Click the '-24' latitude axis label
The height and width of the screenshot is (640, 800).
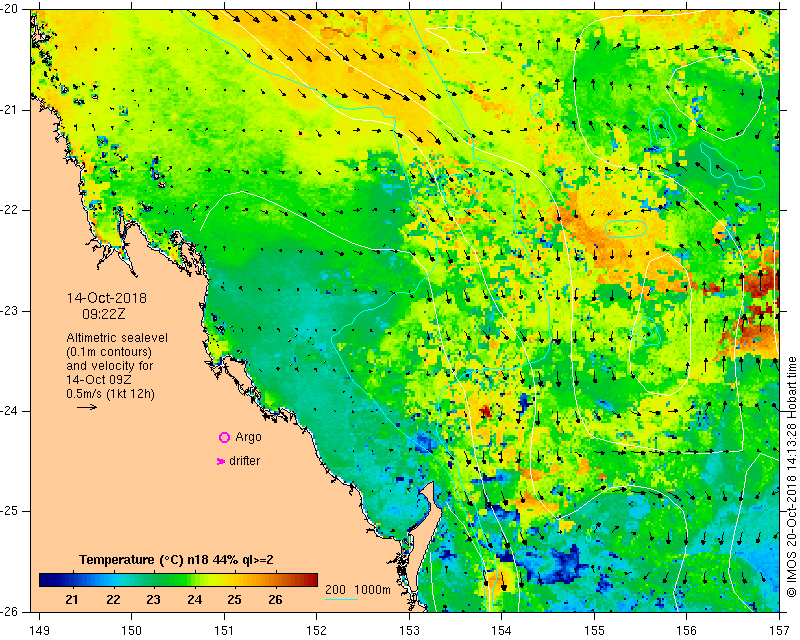pos(8,411)
